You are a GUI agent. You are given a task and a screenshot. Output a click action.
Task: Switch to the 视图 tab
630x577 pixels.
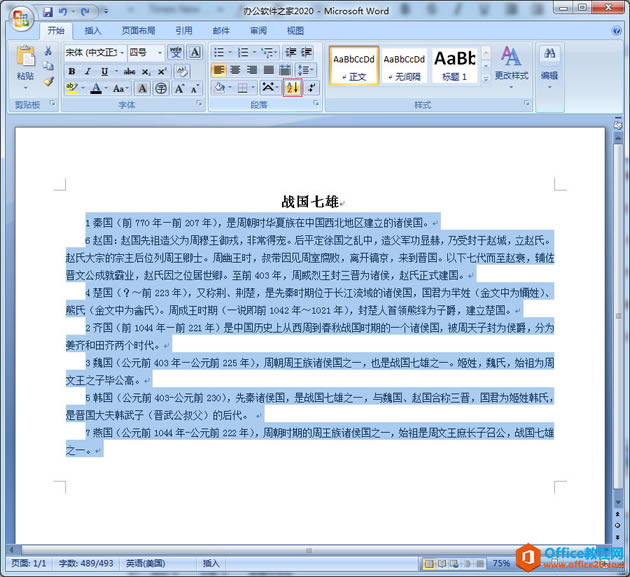(x=295, y=31)
